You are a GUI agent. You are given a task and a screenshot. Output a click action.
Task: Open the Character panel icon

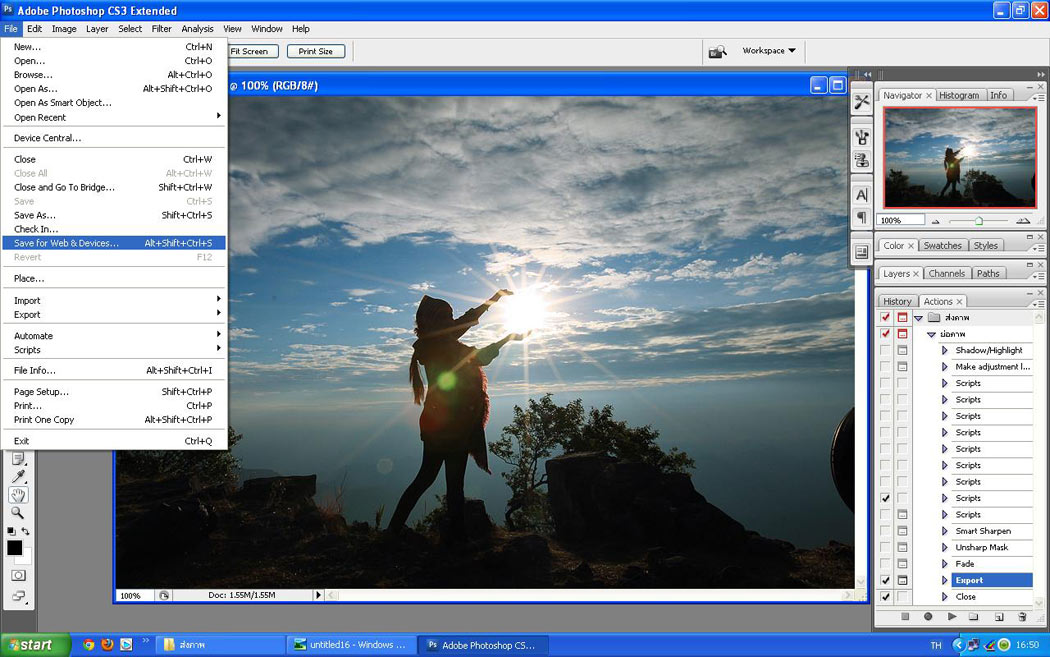point(861,195)
